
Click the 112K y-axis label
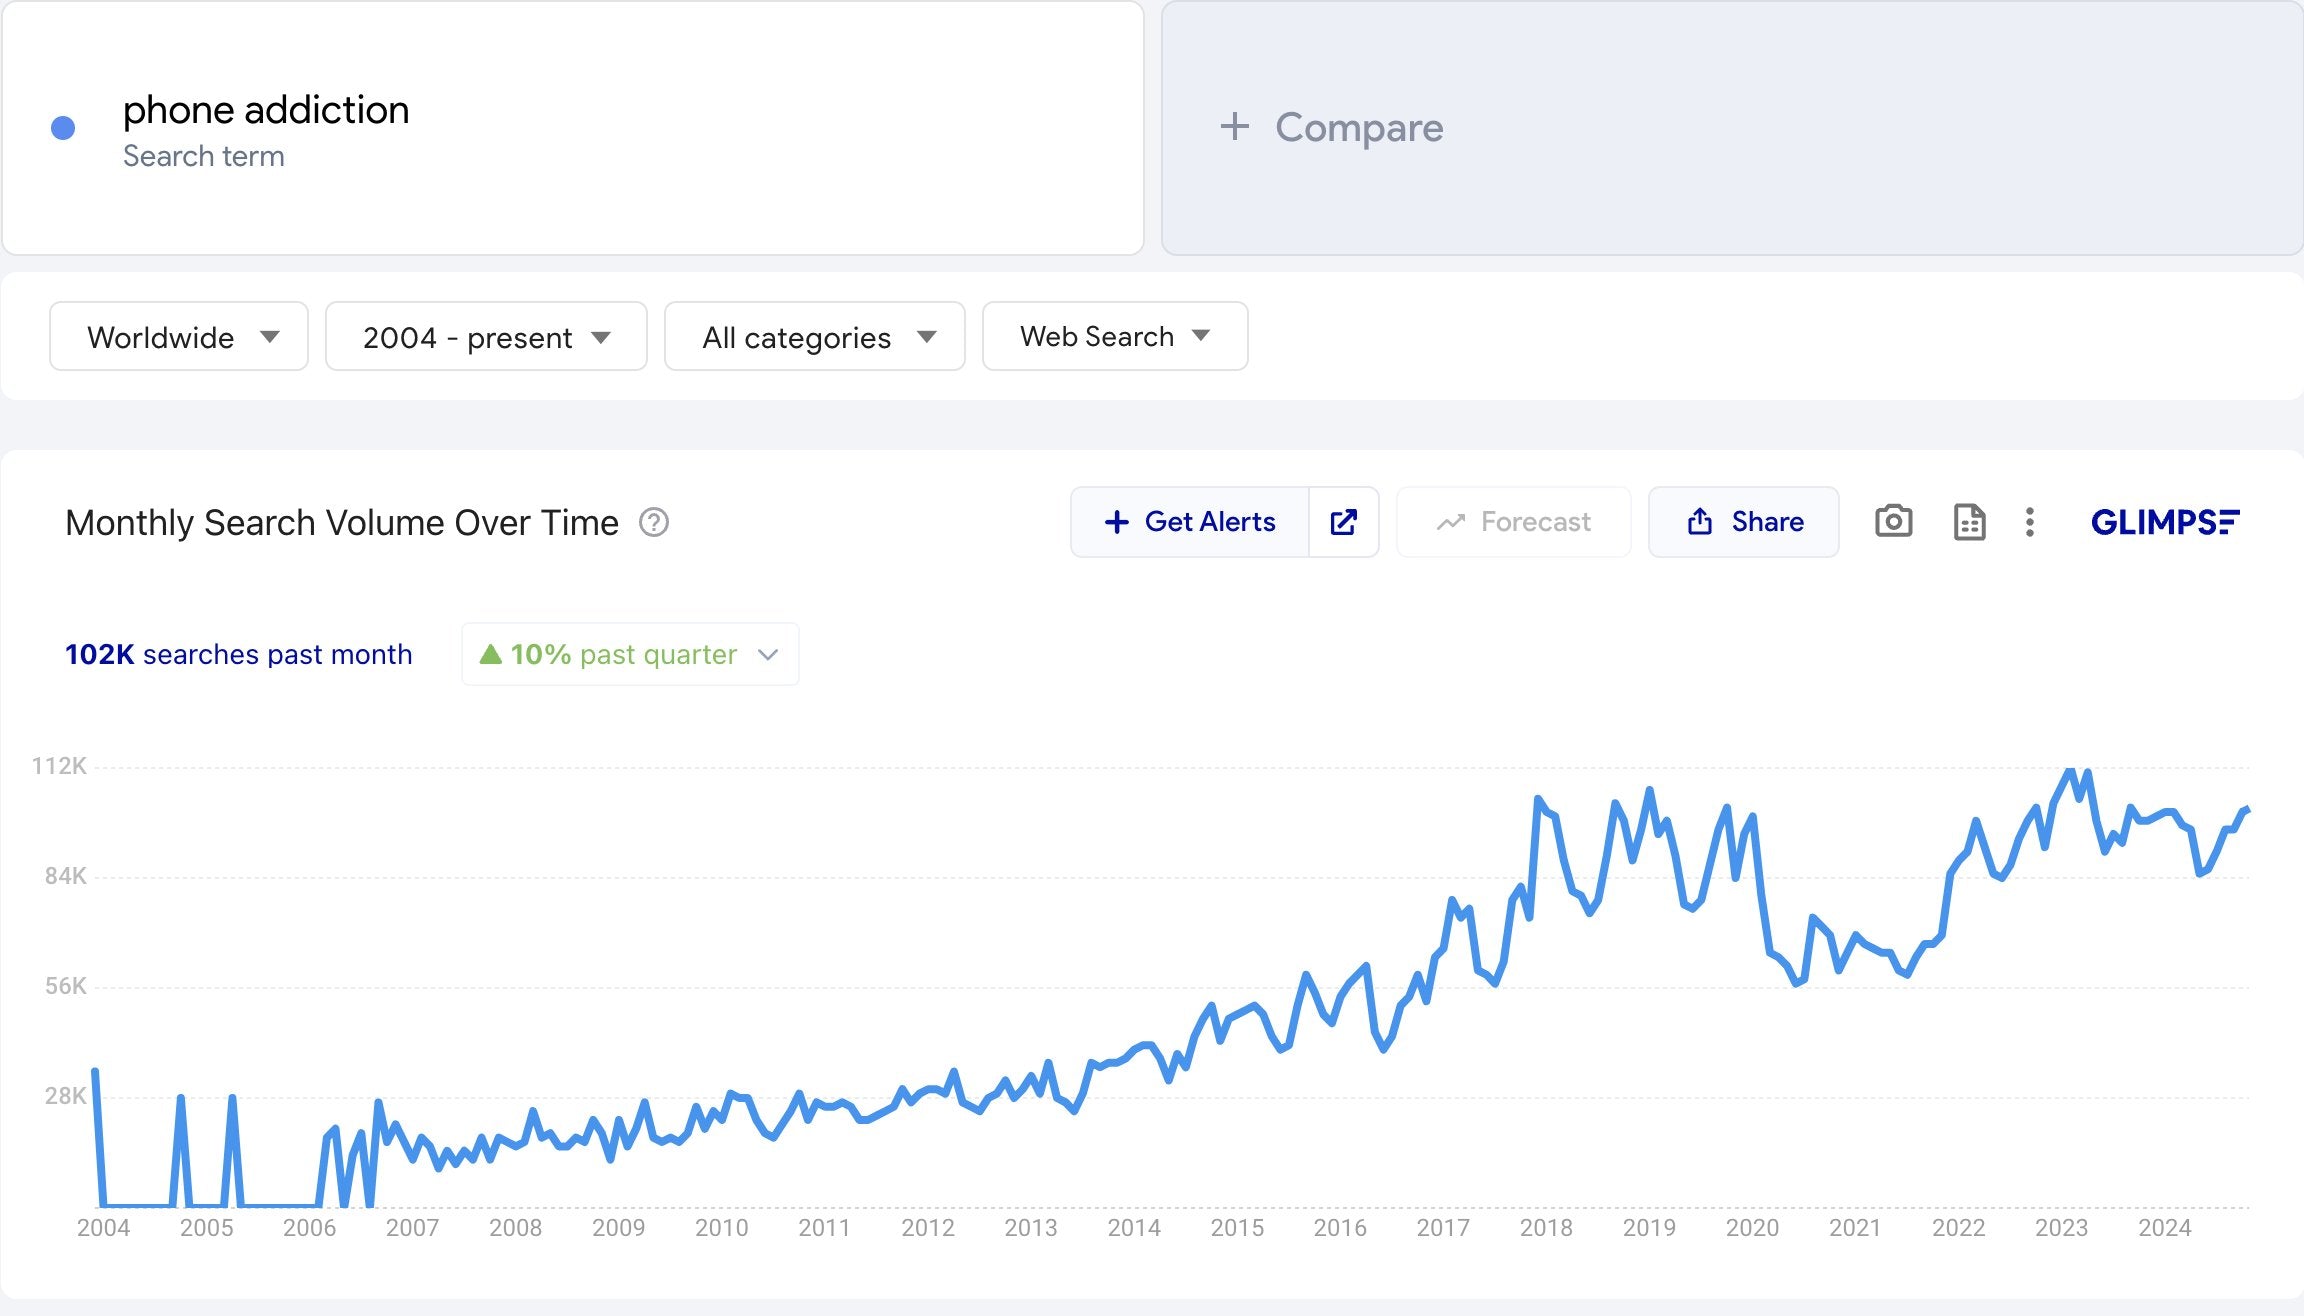pos(59,766)
